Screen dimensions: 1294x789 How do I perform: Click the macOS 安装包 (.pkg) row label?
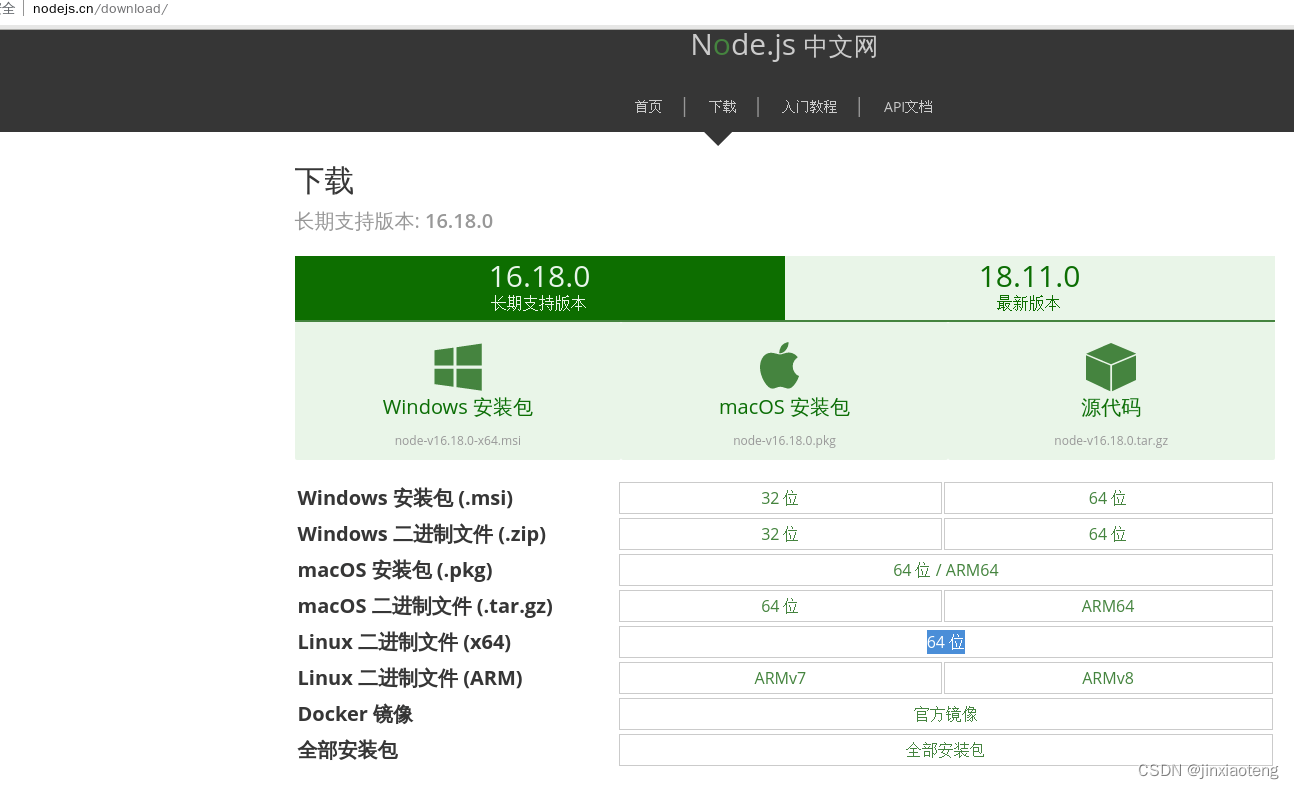point(395,570)
